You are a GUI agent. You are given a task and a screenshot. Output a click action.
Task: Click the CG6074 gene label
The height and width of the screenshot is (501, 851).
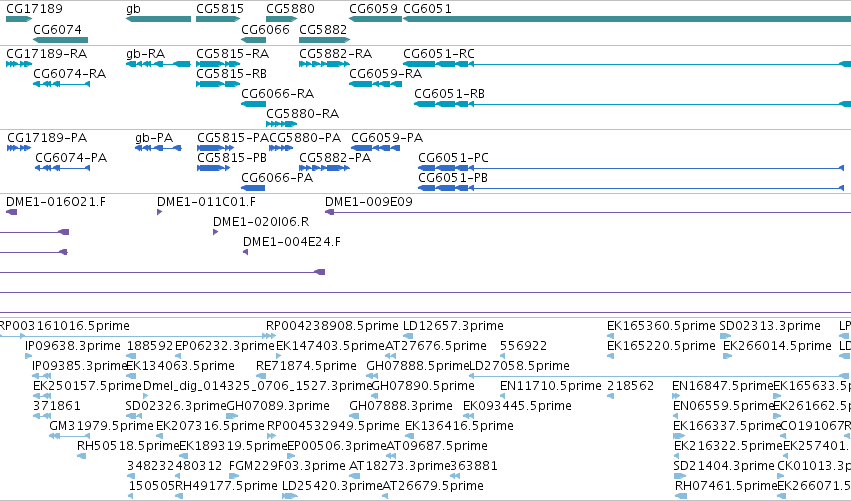pyautogui.click(x=58, y=29)
